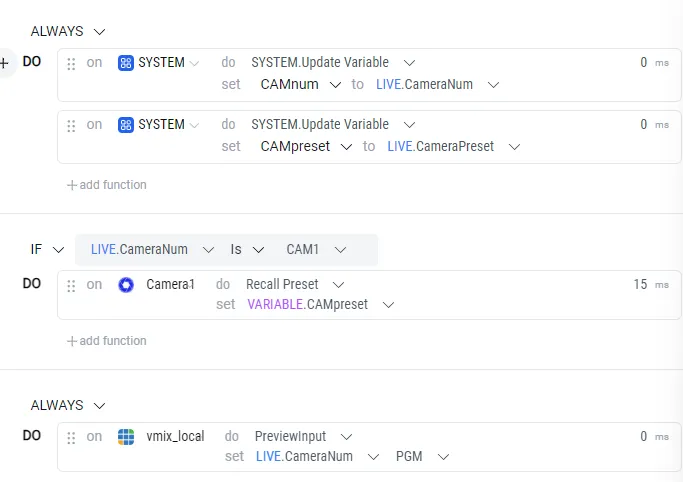Edit the 15 ms delay field
Screen dimensions: 683x482
[x=640, y=284]
